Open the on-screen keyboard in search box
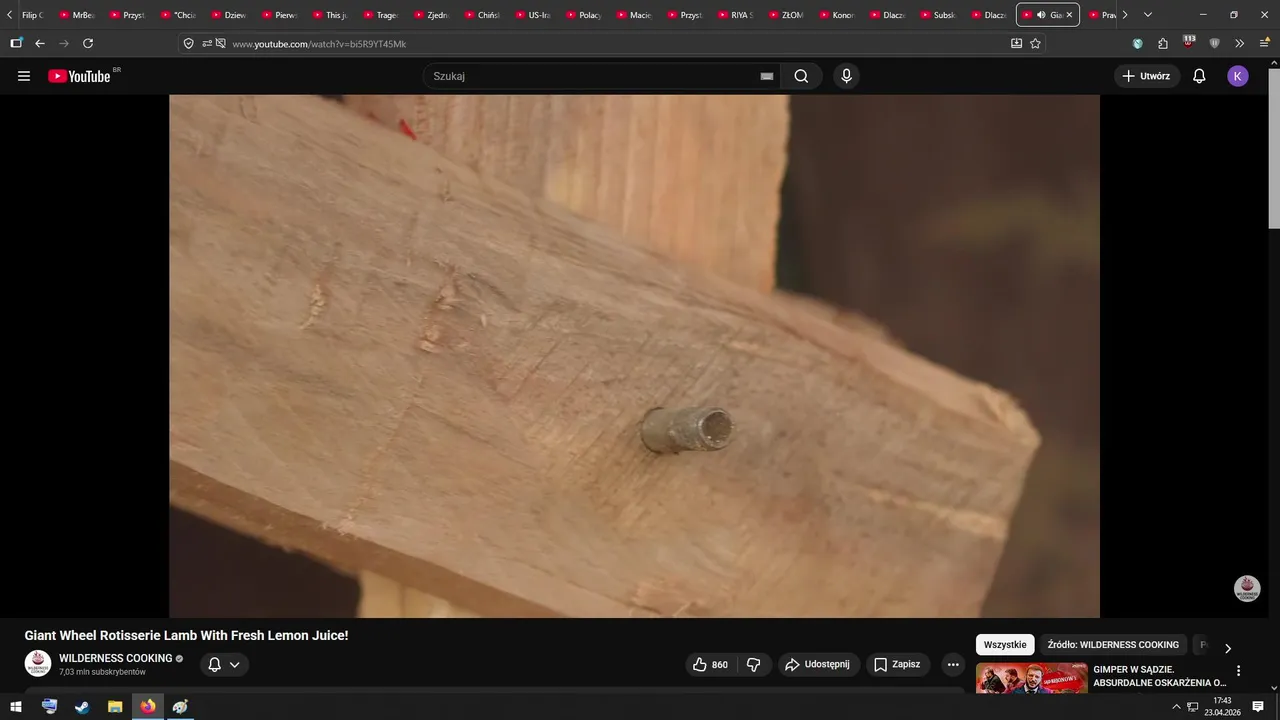Image resolution: width=1280 pixels, height=720 pixels. (x=767, y=76)
